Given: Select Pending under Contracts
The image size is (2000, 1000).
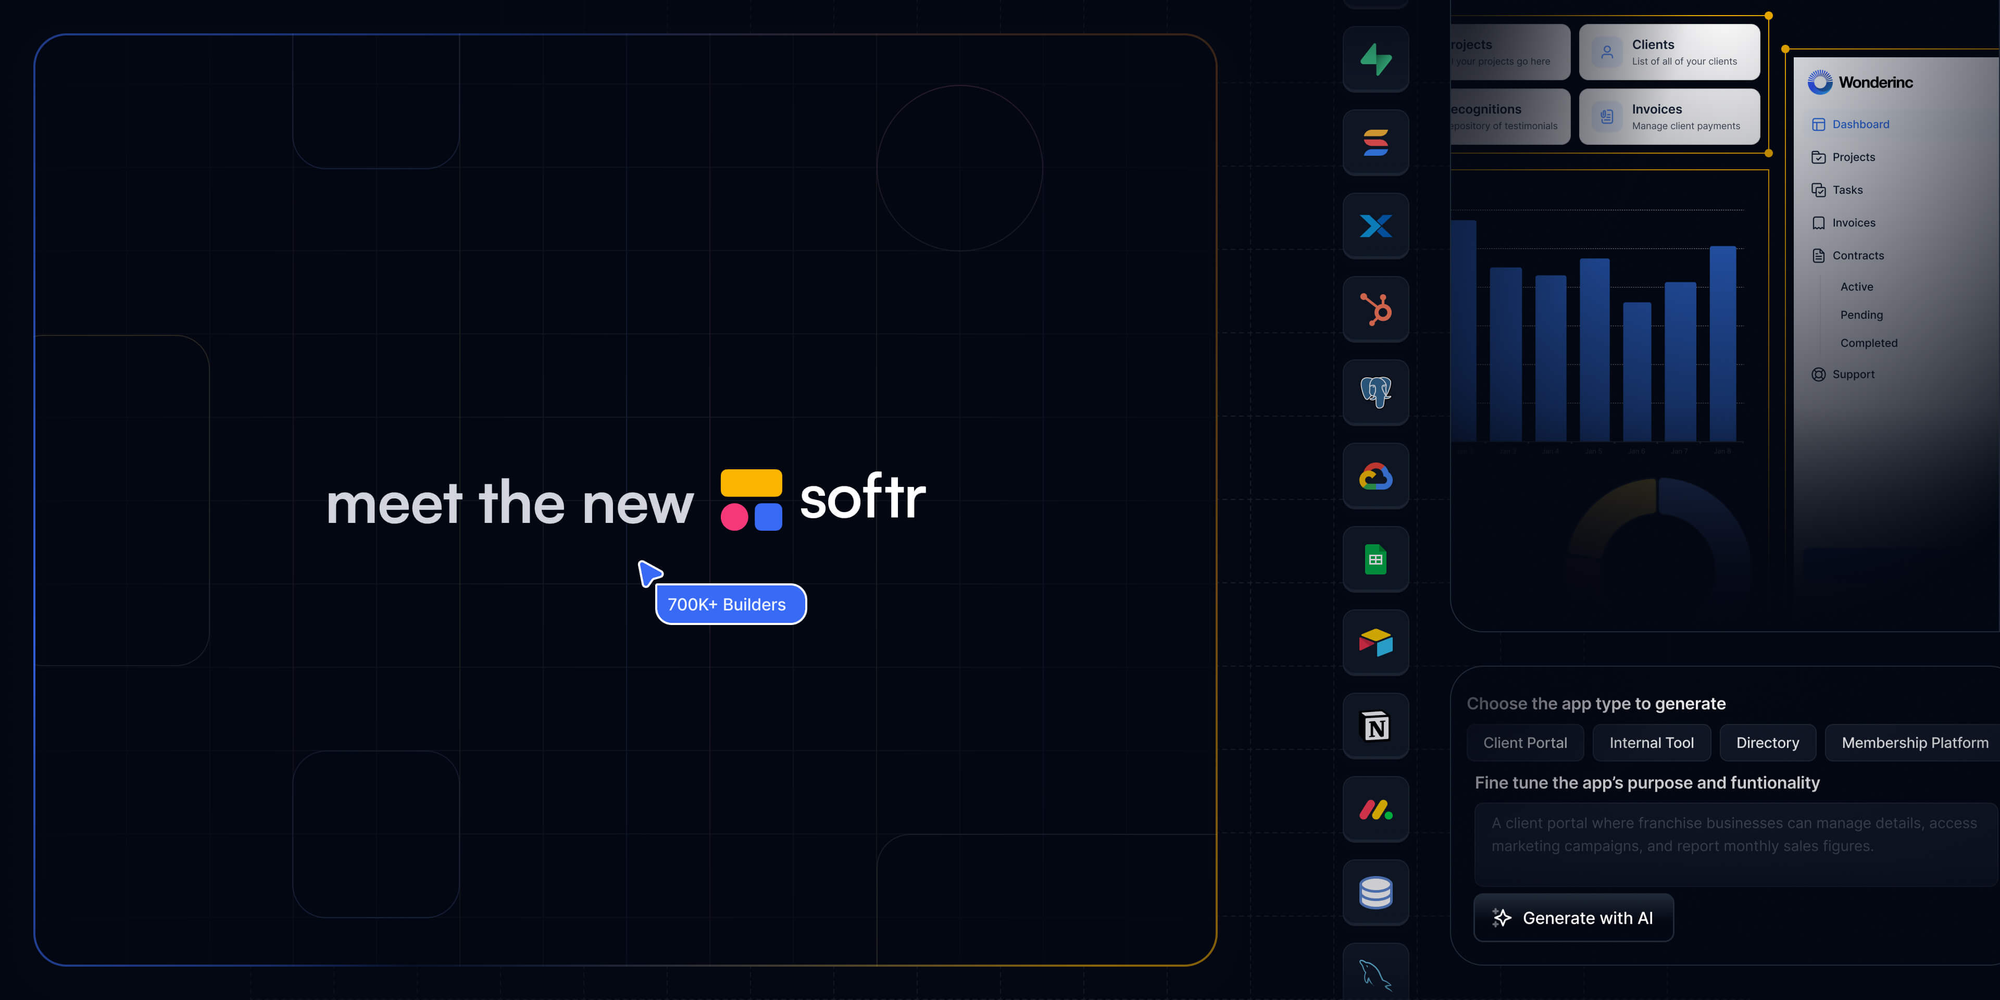Looking at the screenshot, I should pos(1861,314).
